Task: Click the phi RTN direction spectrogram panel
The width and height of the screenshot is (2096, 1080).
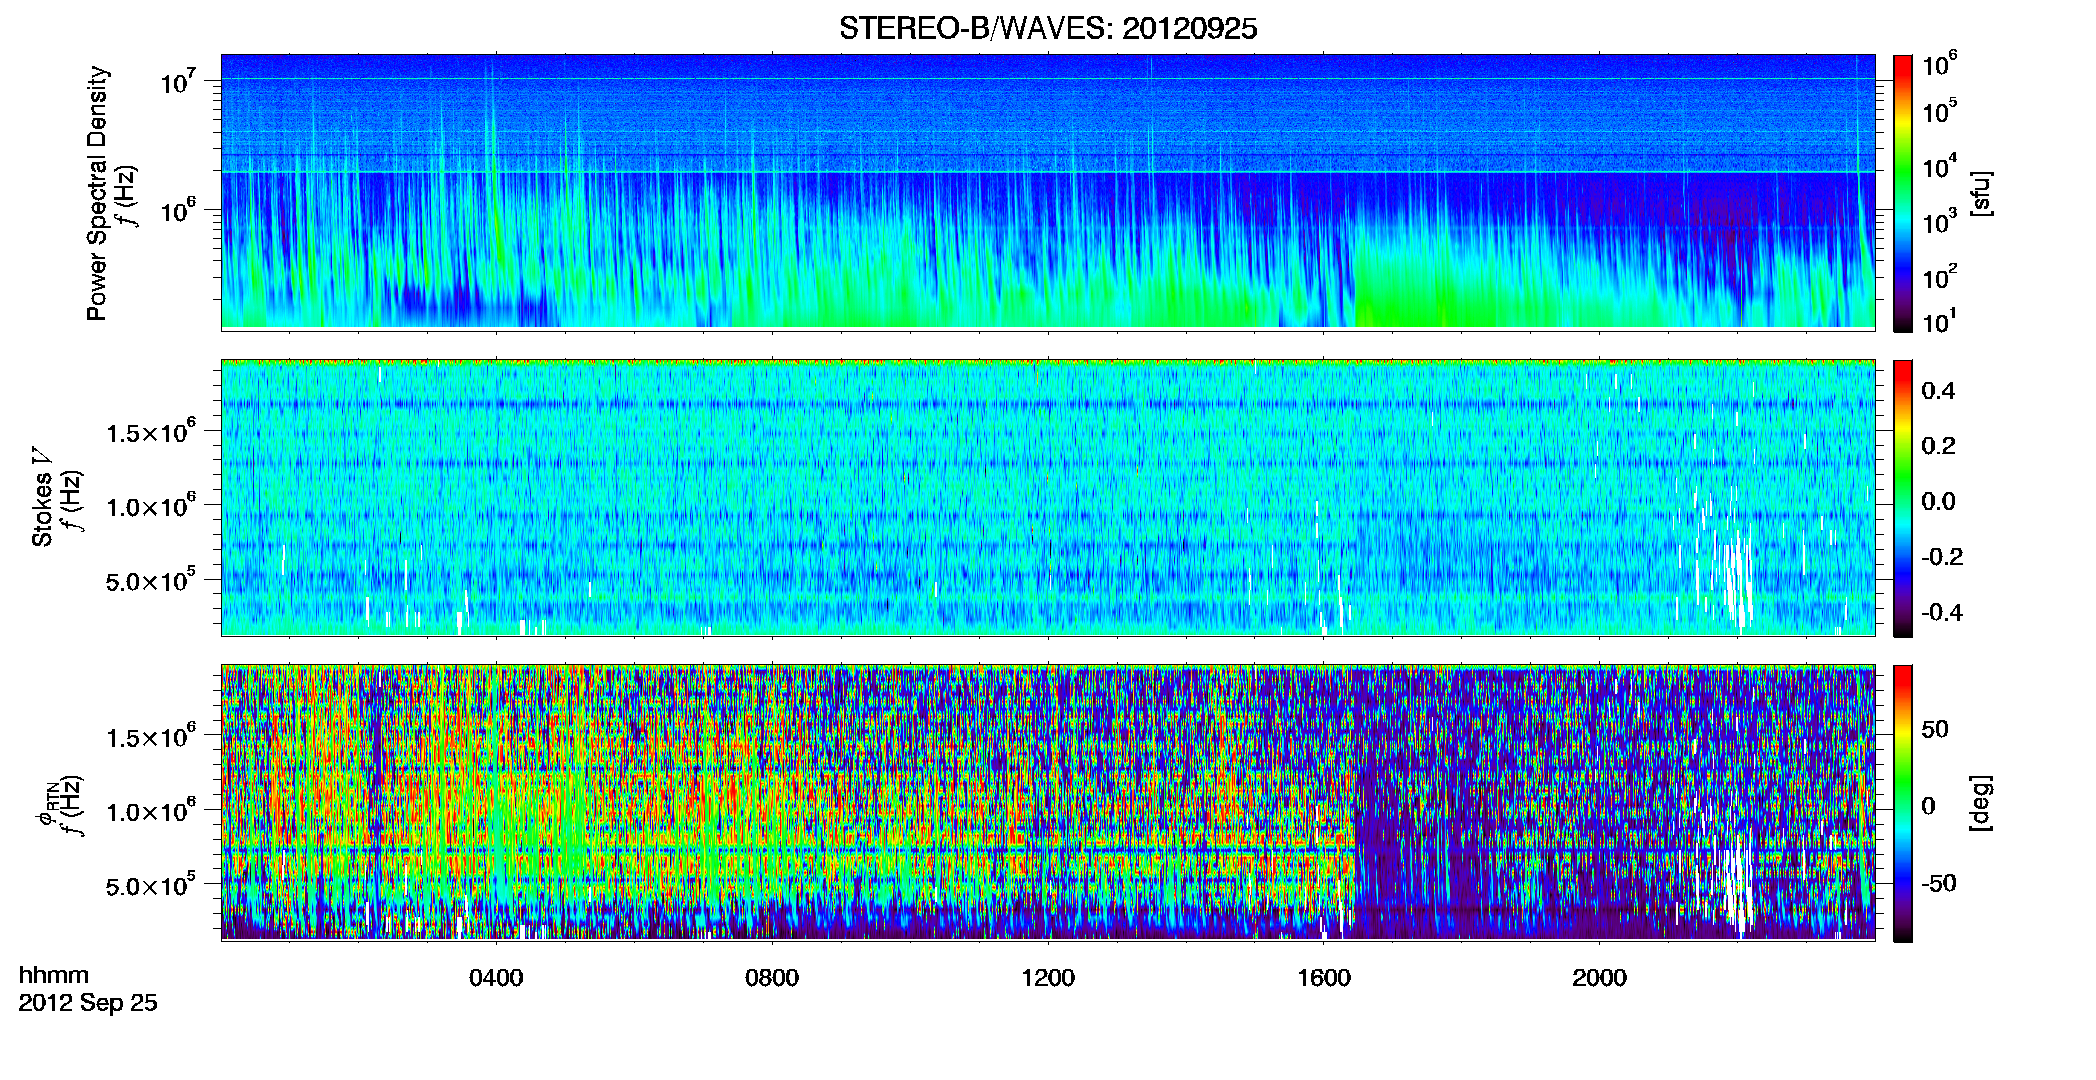Action: (1048, 802)
